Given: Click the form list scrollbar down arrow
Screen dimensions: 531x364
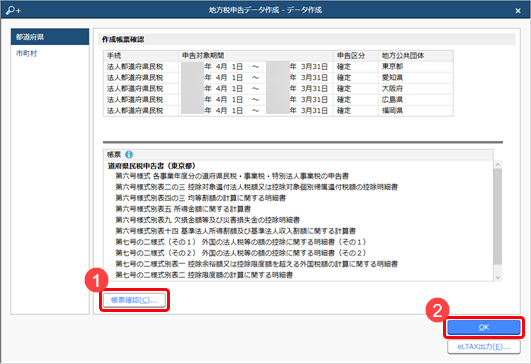Looking at the screenshot, I should click(x=497, y=277).
